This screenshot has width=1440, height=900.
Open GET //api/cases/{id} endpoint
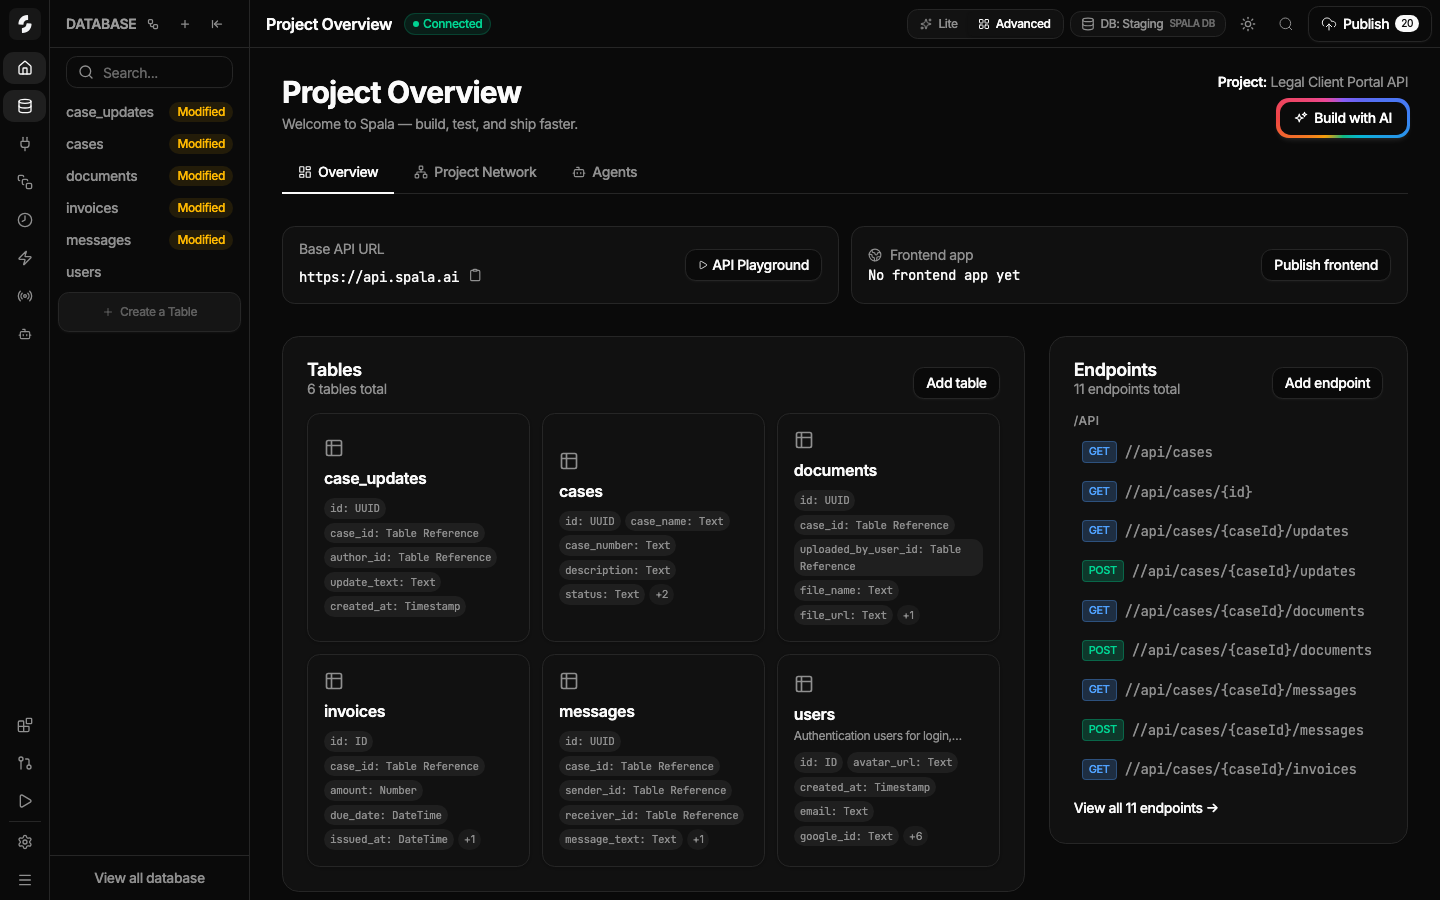(1228, 492)
